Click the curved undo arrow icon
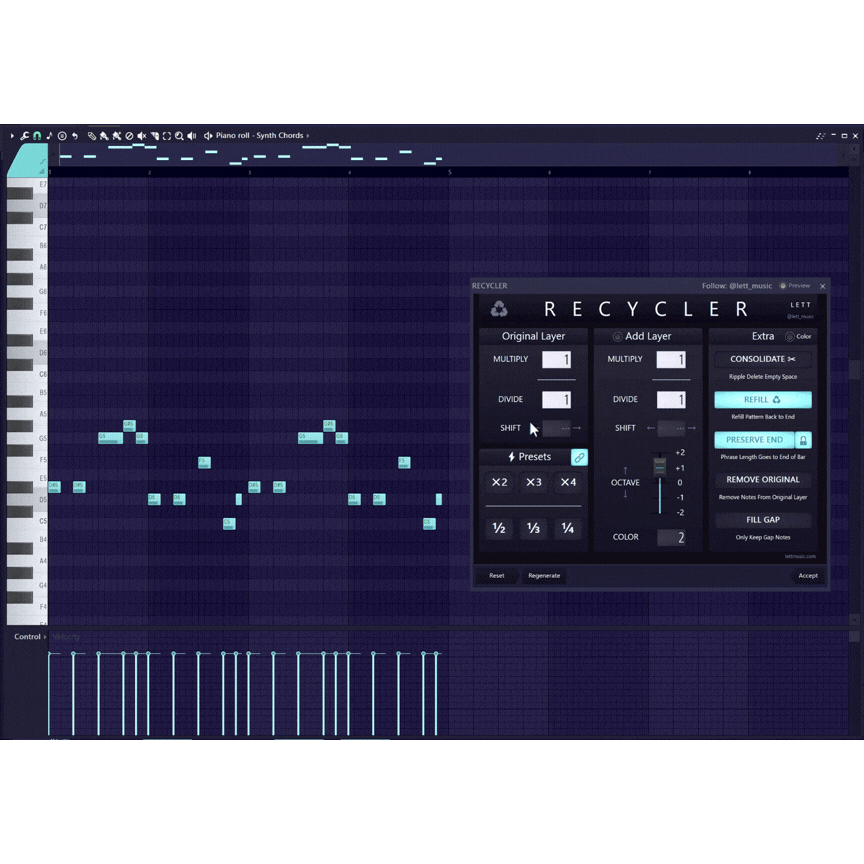 point(75,136)
